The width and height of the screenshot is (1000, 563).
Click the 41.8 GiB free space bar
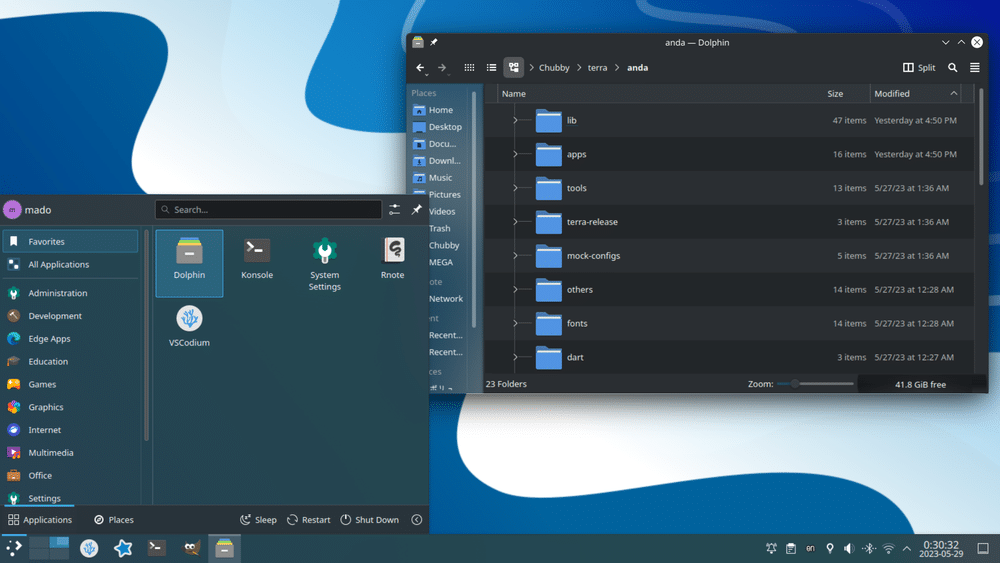point(921,384)
